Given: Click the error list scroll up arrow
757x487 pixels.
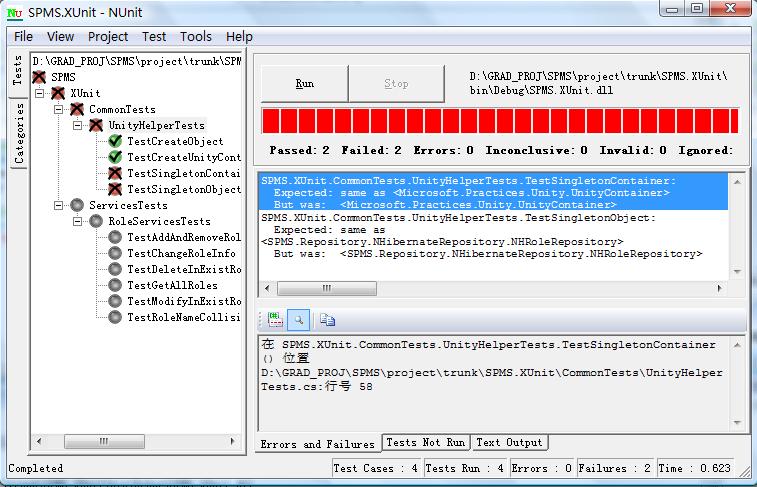Looking at the screenshot, I should (x=737, y=182).
